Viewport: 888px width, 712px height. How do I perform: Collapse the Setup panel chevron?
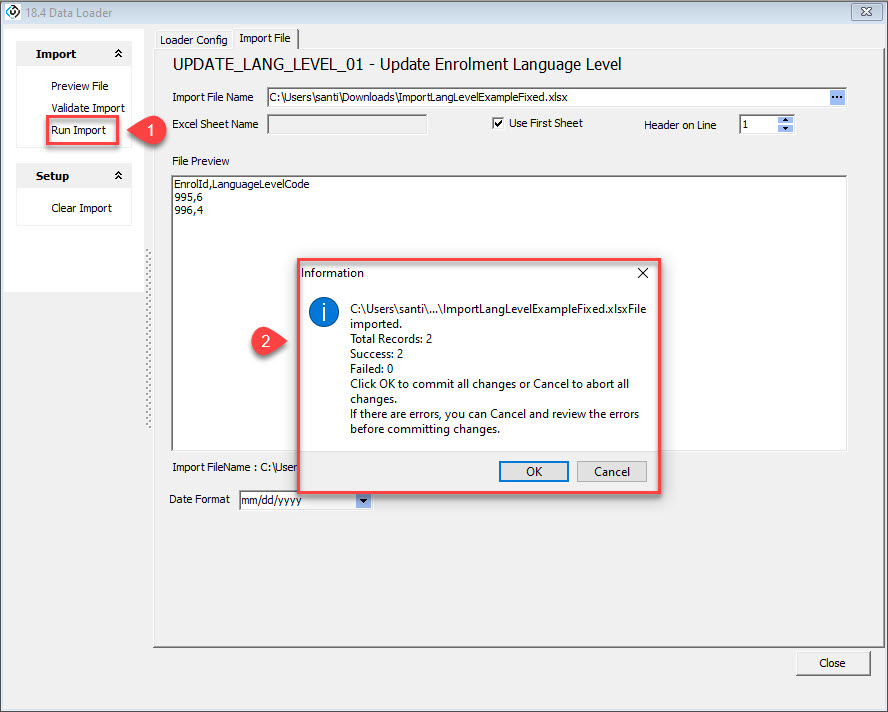tap(118, 176)
